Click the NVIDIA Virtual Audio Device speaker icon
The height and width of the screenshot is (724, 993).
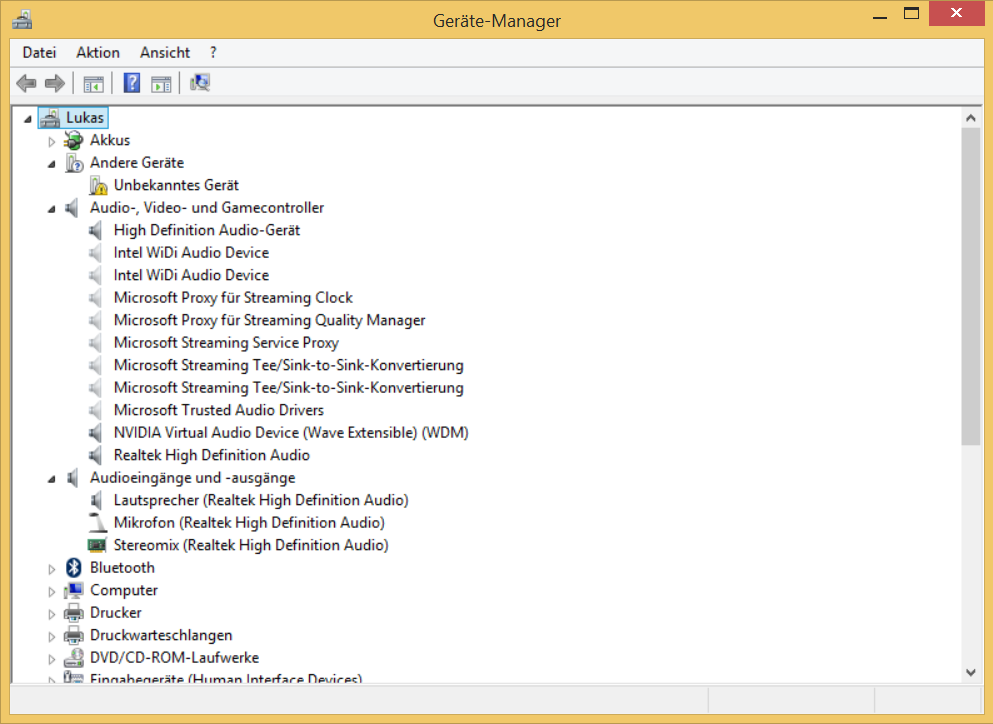[96, 433]
